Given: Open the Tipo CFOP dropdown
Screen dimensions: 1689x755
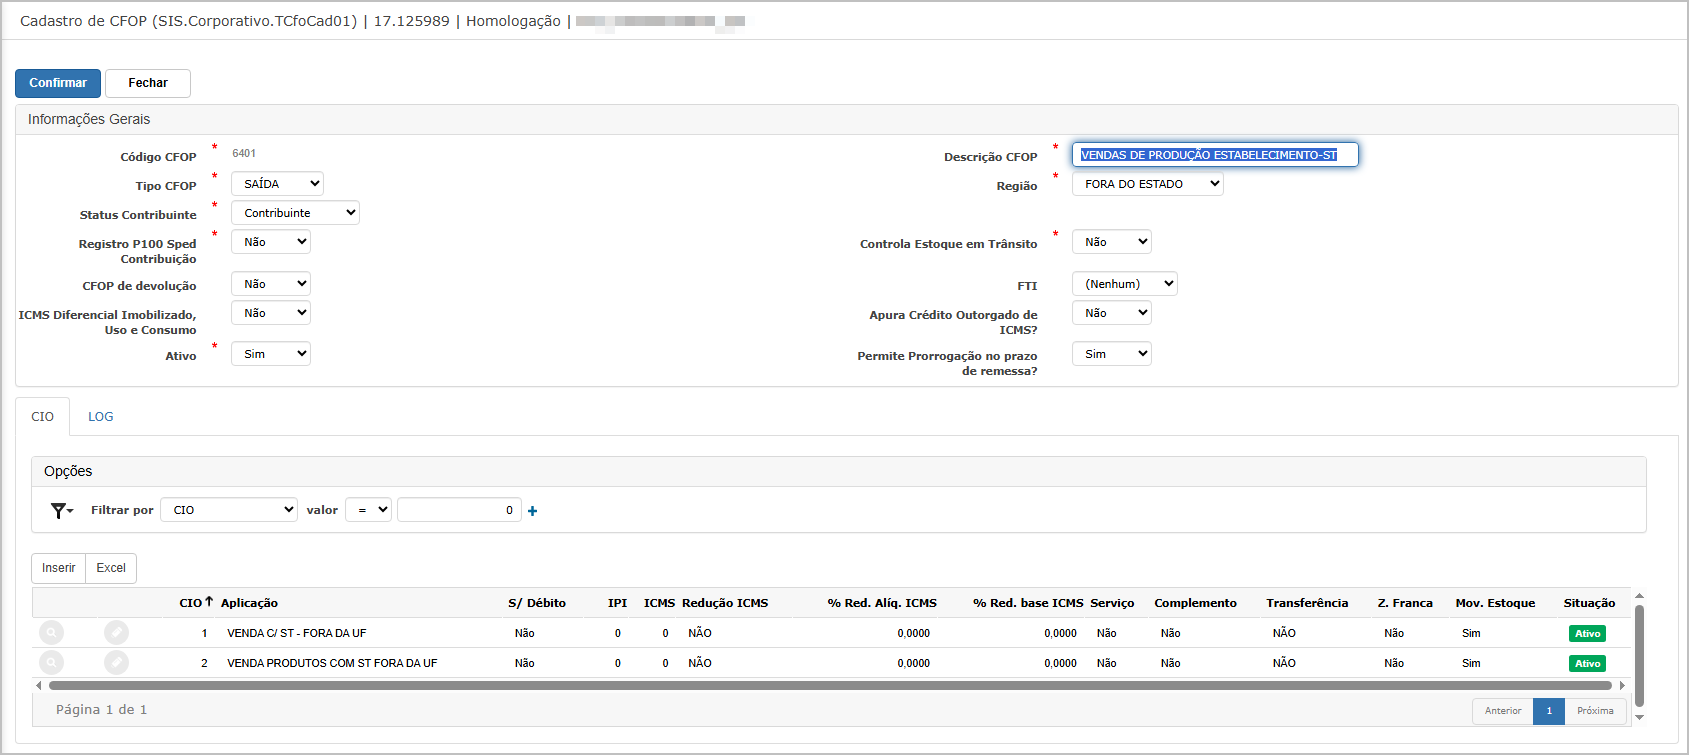Looking at the screenshot, I should click(277, 184).
